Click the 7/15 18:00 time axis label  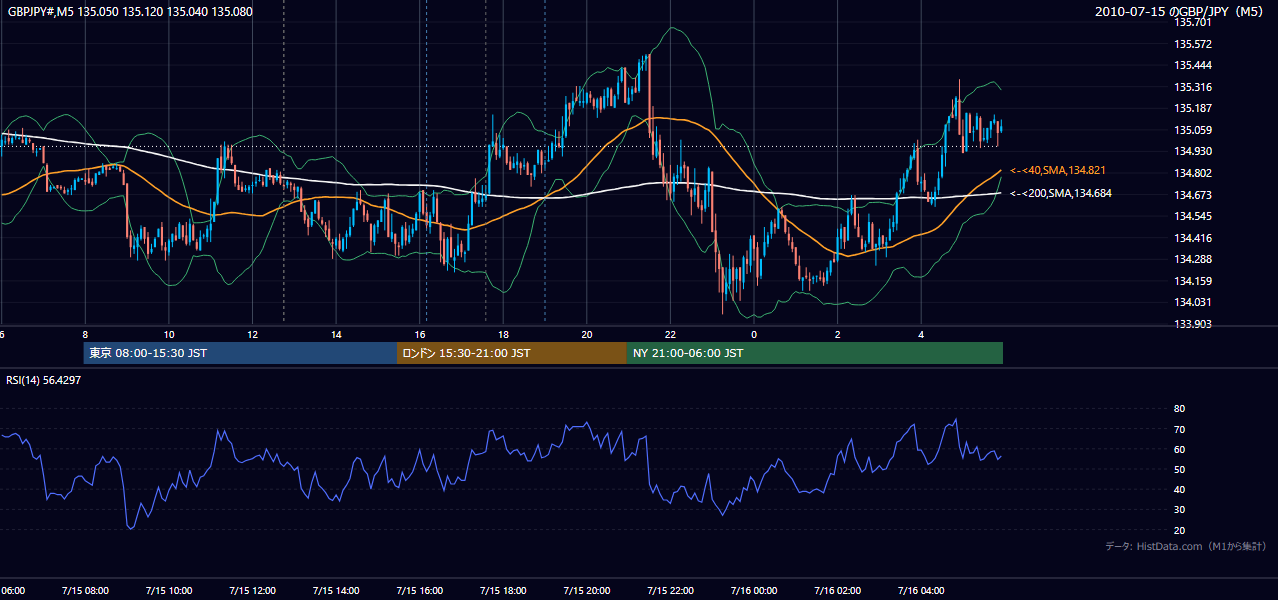click(503, 591)
